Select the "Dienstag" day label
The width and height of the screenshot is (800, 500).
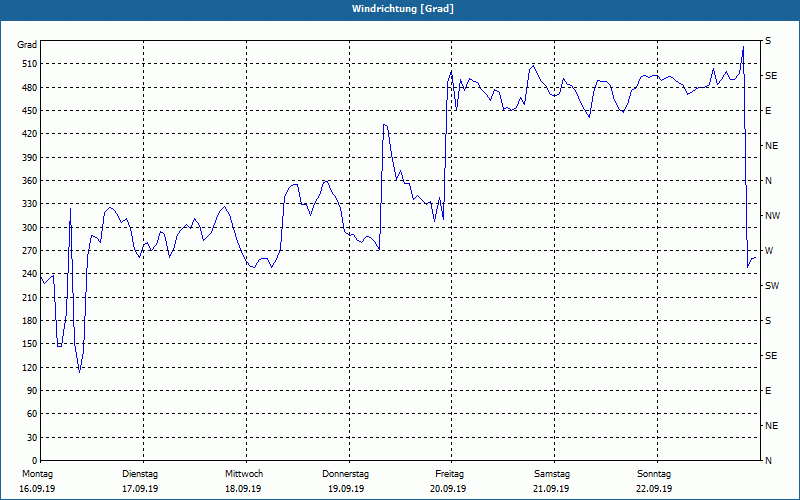tap(140, 474)
